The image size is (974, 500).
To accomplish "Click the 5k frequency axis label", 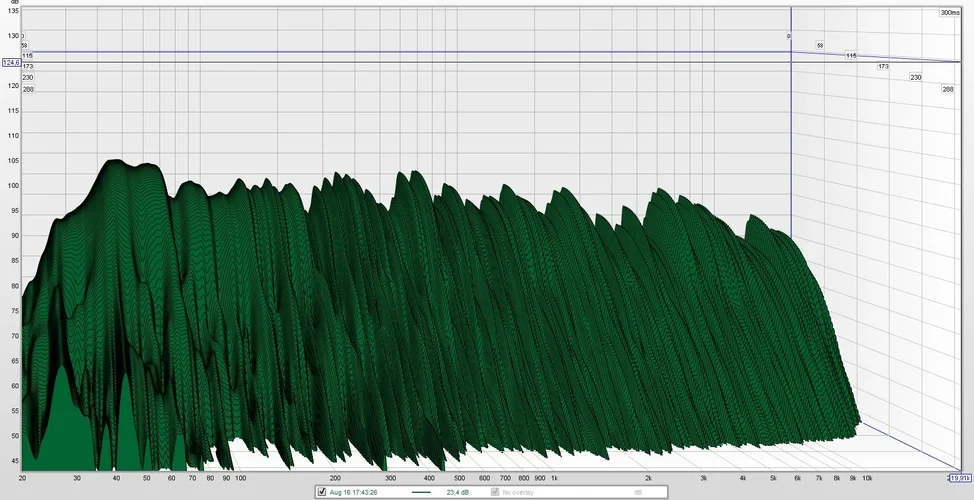I will pos(773,478).
